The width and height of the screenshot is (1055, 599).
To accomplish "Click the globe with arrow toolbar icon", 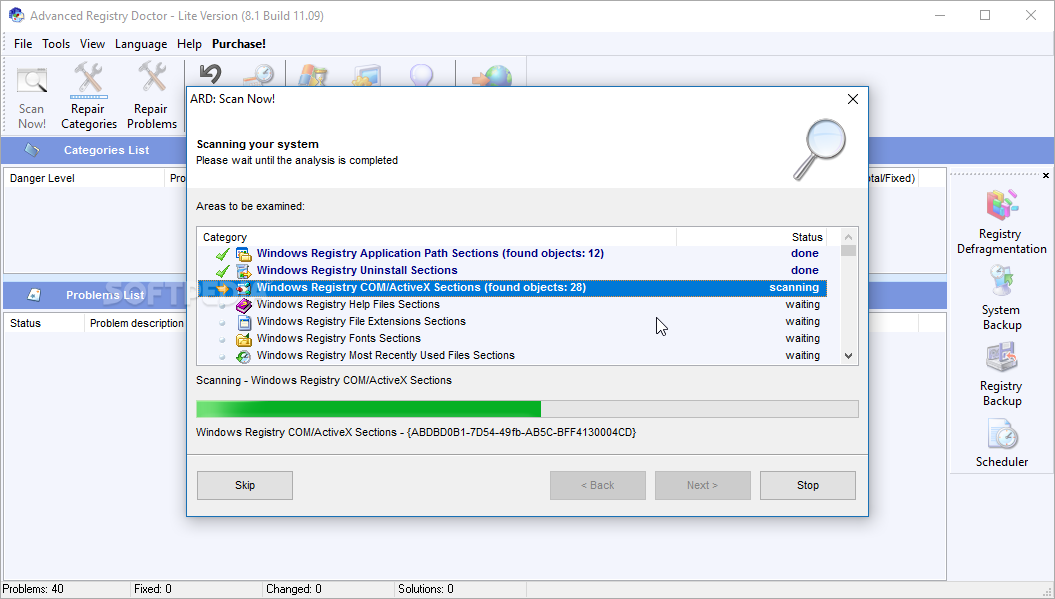I will [493, 75].
